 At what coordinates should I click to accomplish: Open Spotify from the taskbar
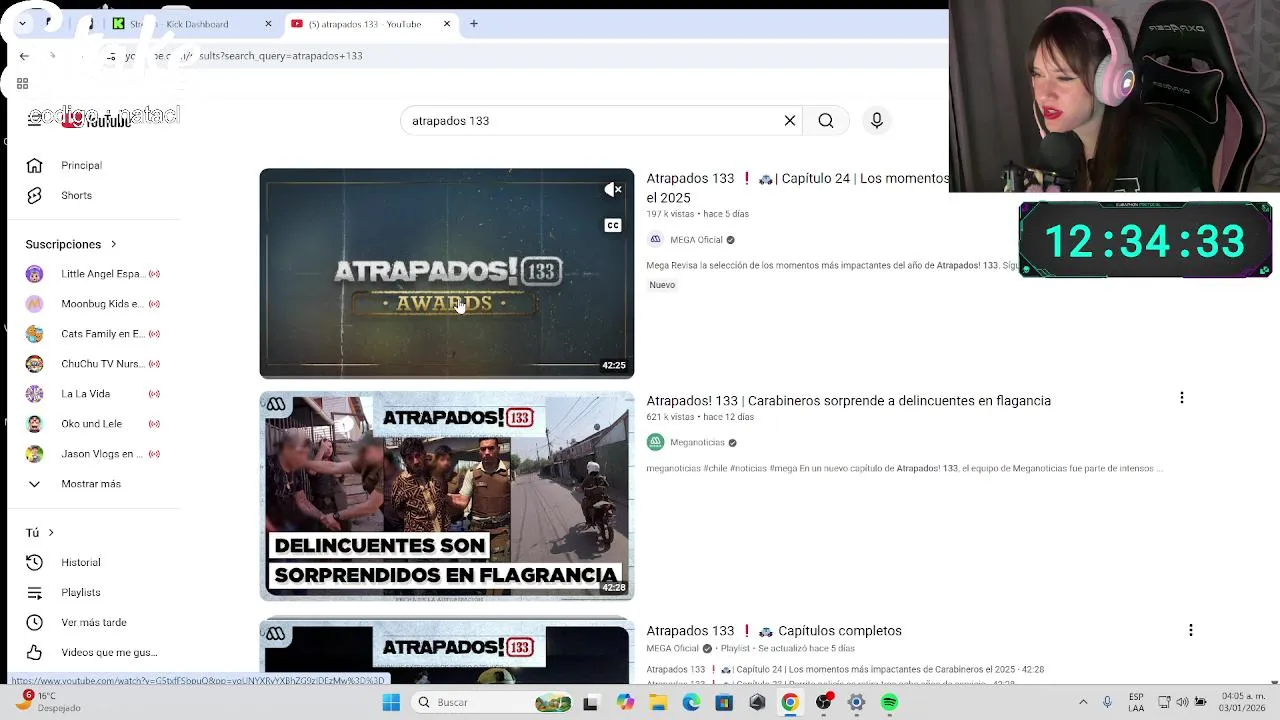(x=889, y=702)
